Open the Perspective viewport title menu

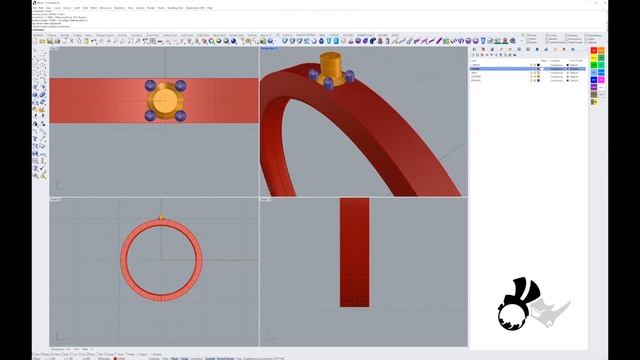(x=269, y=49)
